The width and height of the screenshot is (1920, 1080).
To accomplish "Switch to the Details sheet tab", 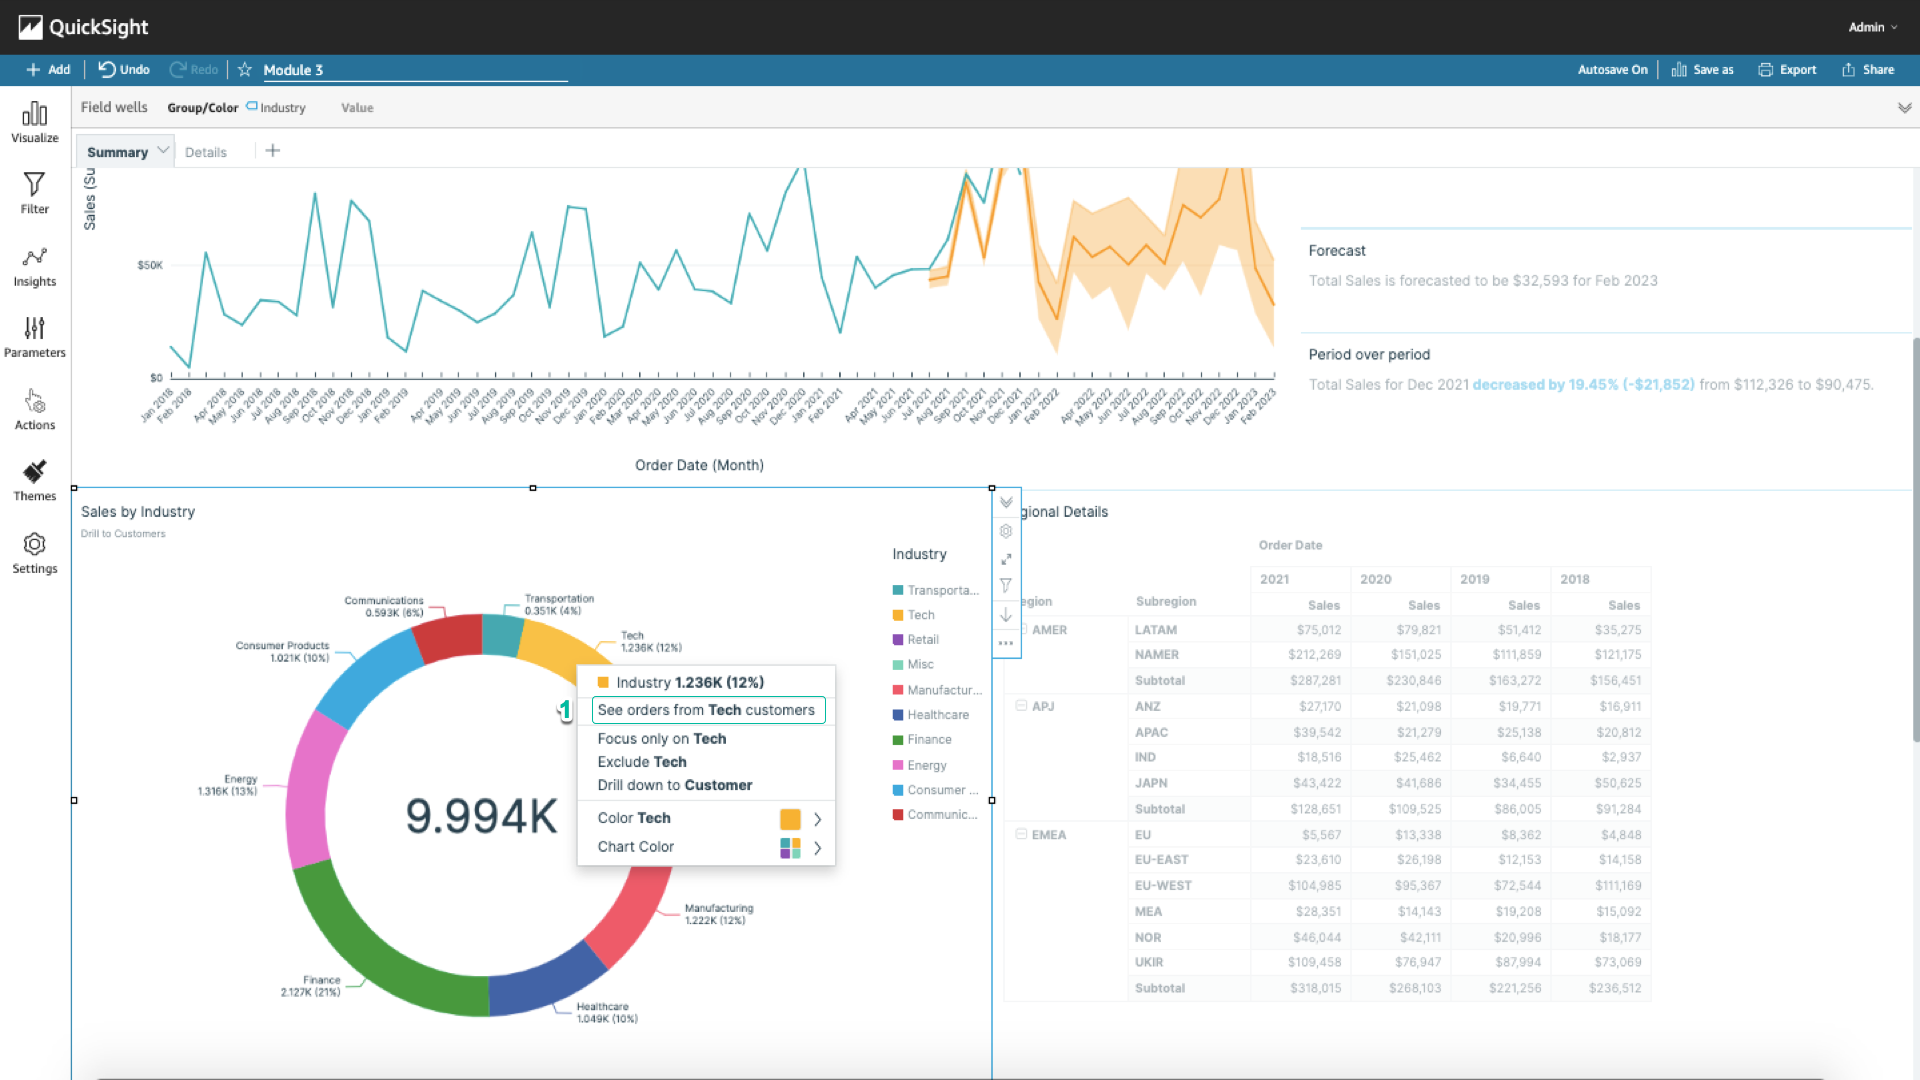I will click(206, 152).
